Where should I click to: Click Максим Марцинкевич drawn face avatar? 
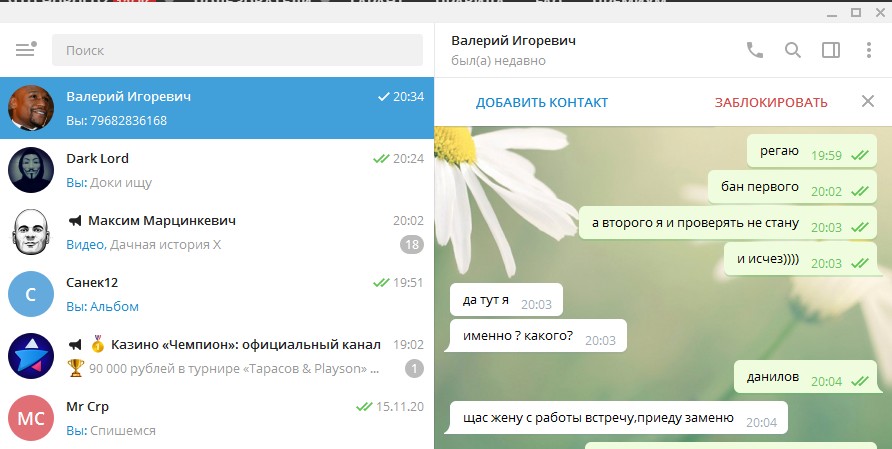[x=31, y=232]
